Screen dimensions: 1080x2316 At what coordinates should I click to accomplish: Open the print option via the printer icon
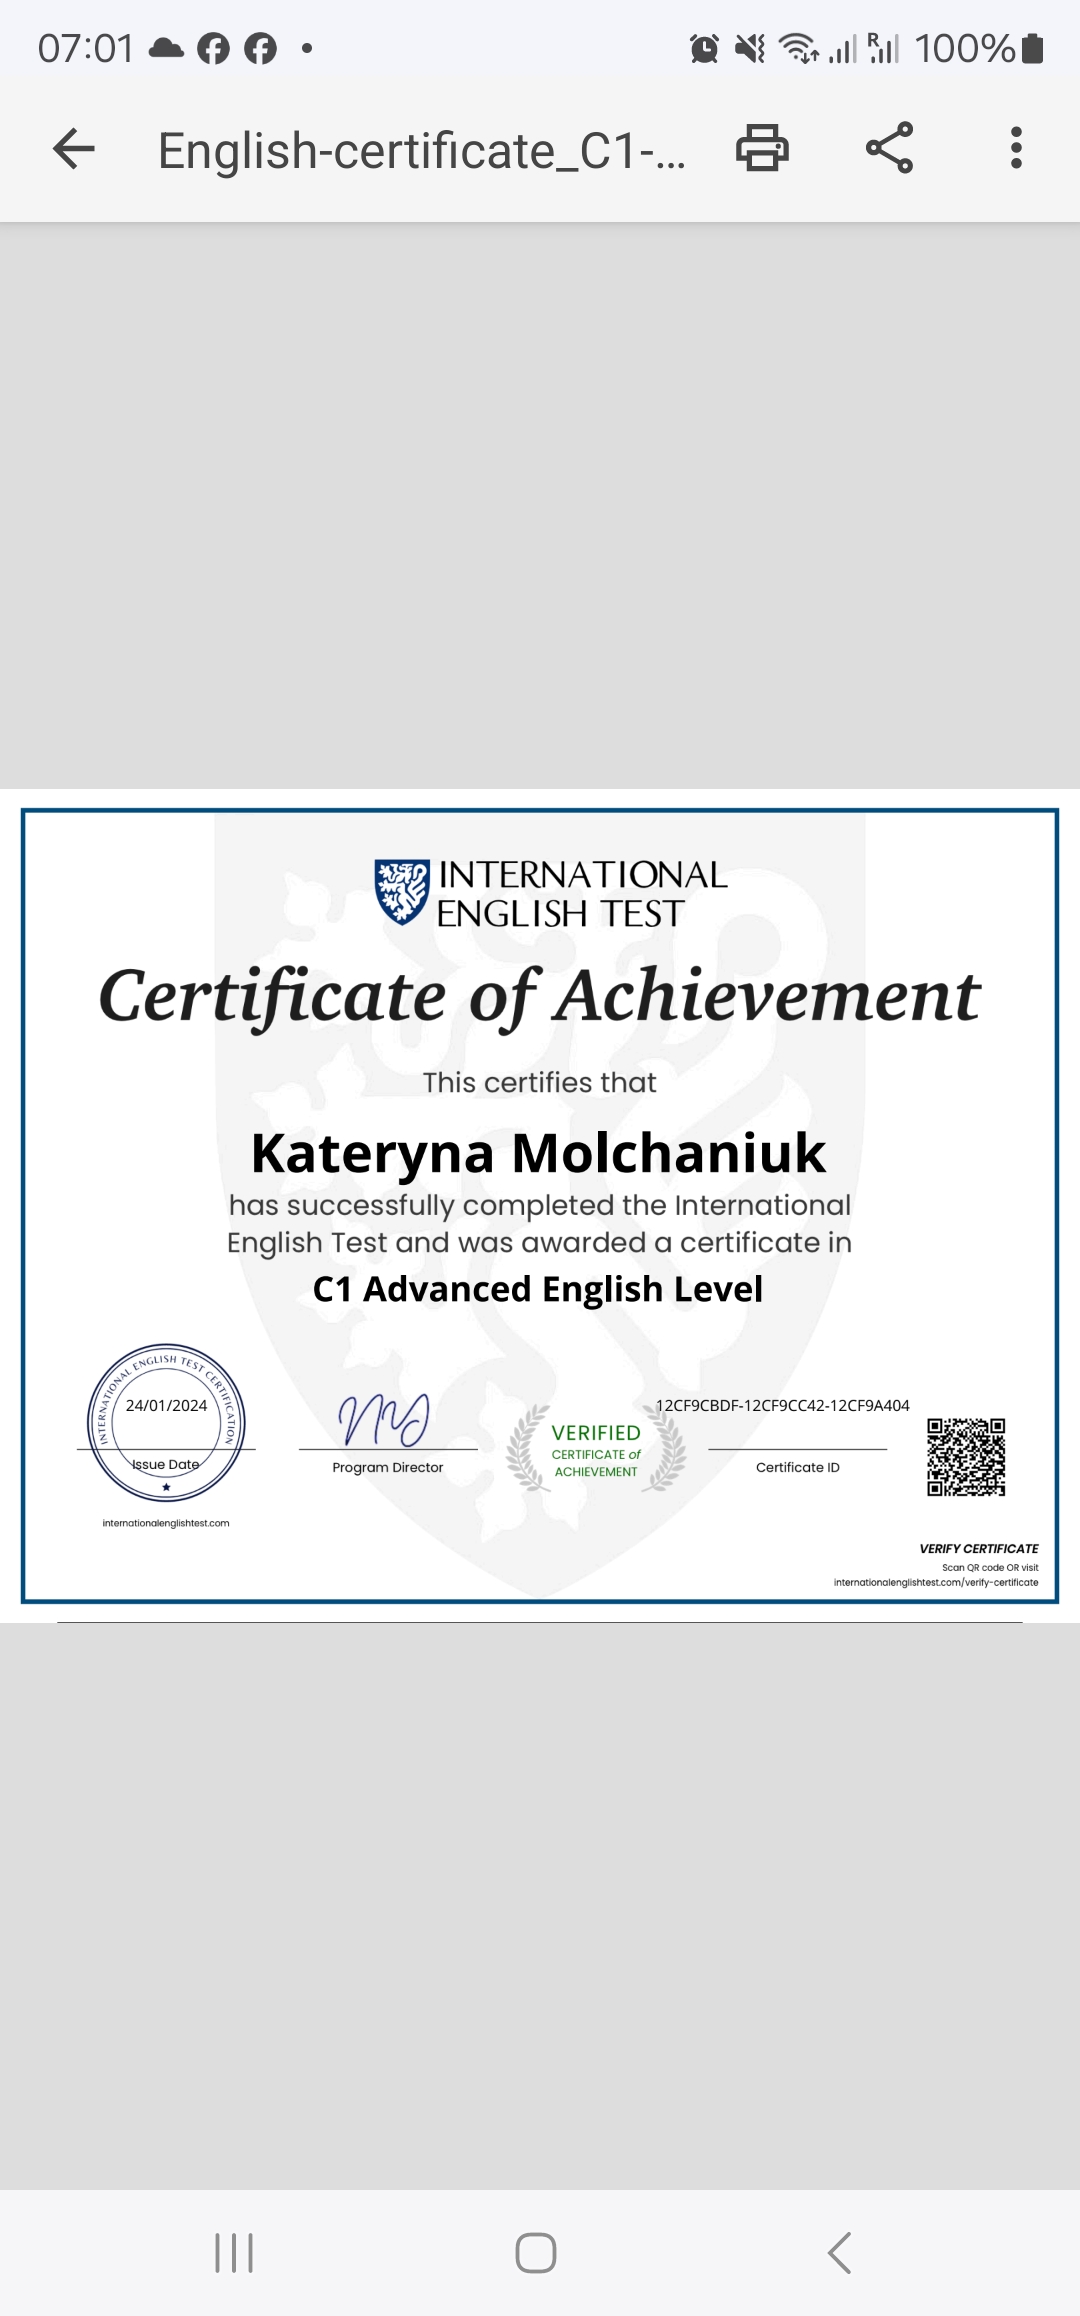pyautogui.click(x=763, y=148)
